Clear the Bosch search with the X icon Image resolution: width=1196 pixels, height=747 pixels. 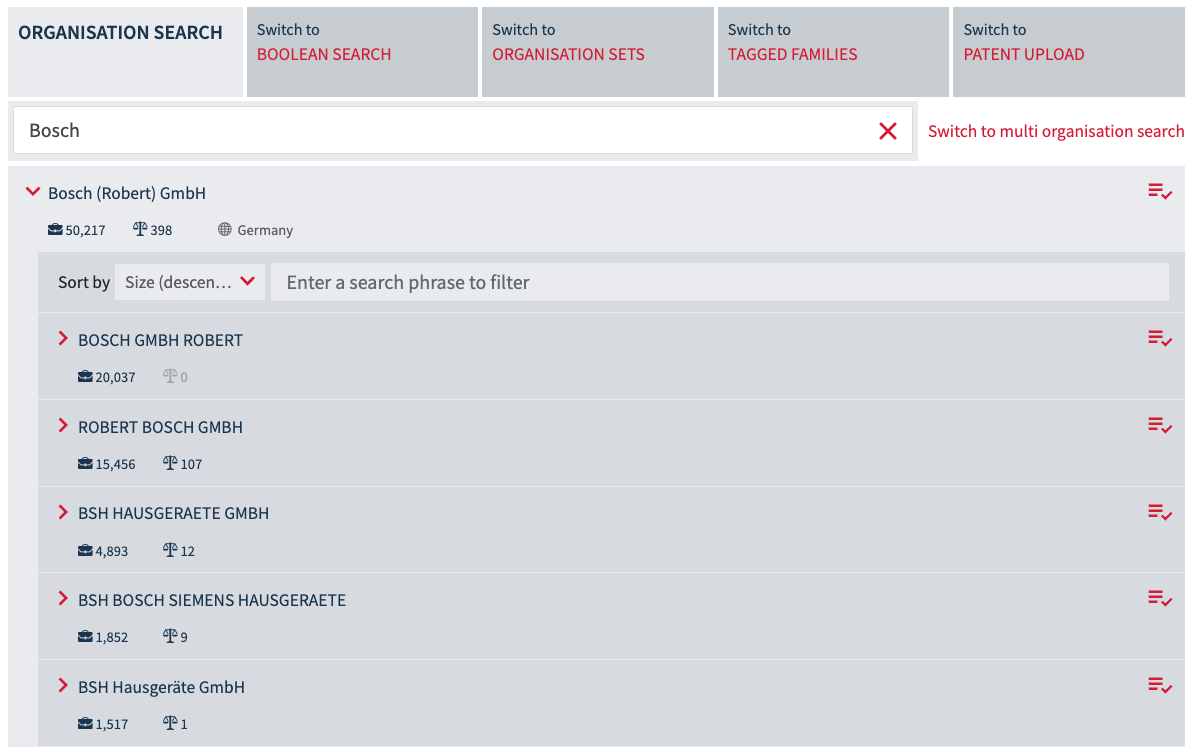887,131
